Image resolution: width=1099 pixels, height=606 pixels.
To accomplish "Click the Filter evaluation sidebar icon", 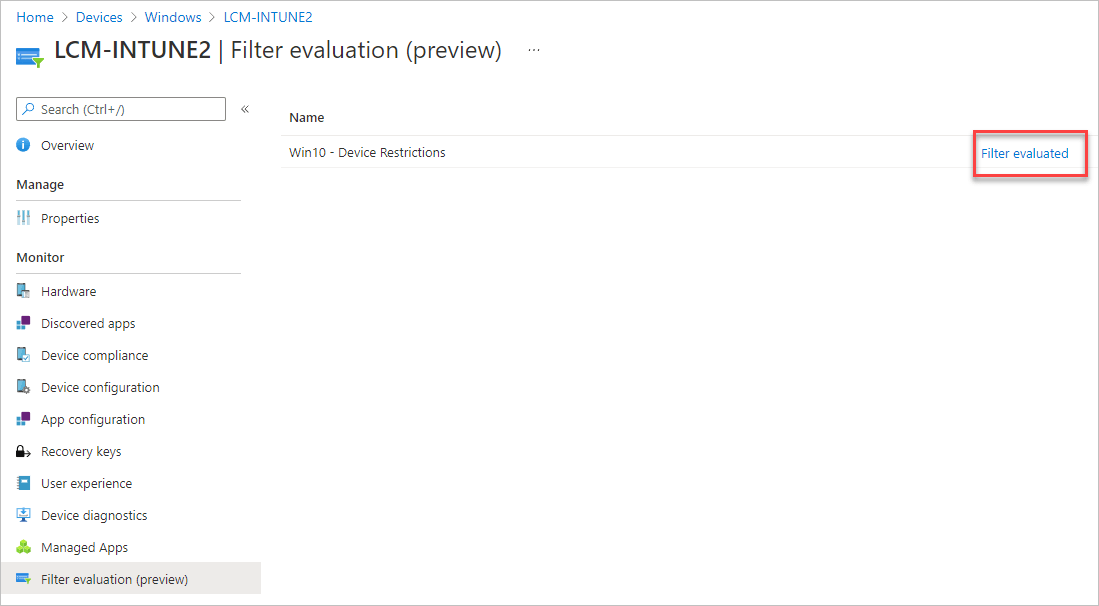I will coord(23,579).
